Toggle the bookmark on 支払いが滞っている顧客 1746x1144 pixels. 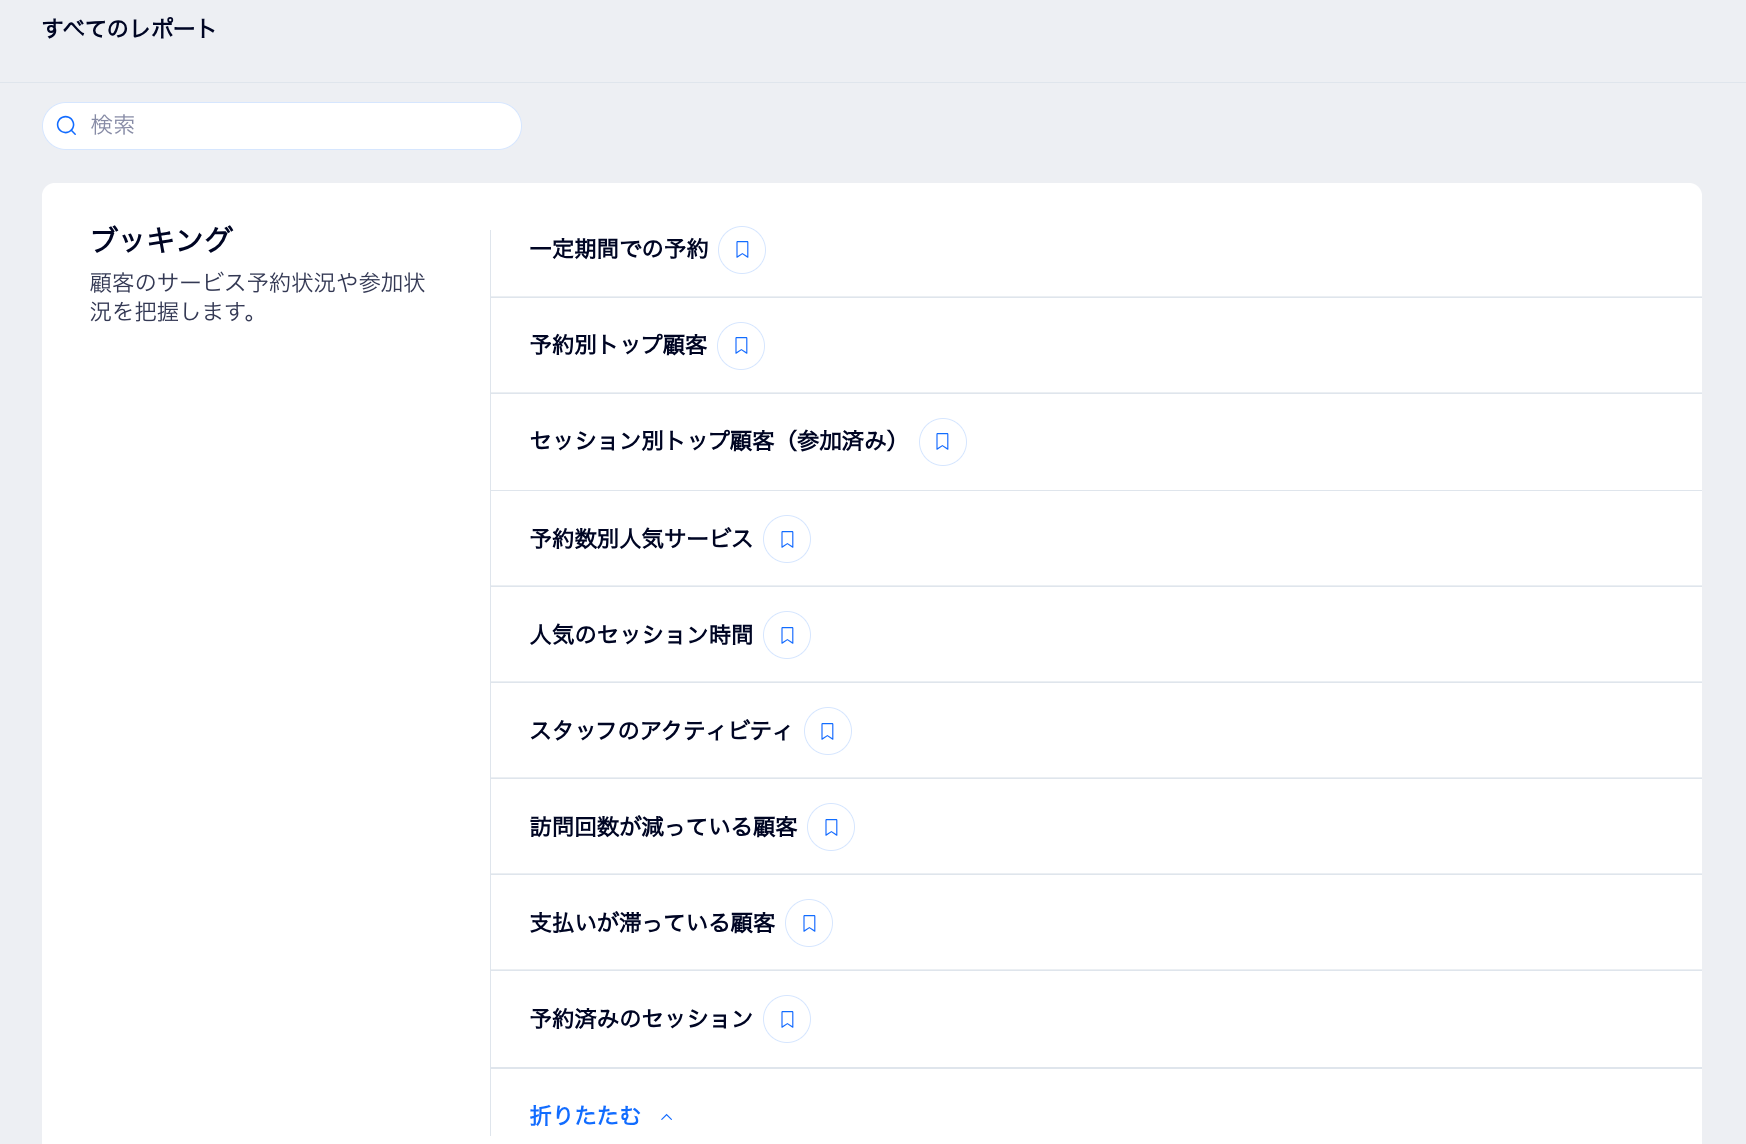click(x=809, y=923)
